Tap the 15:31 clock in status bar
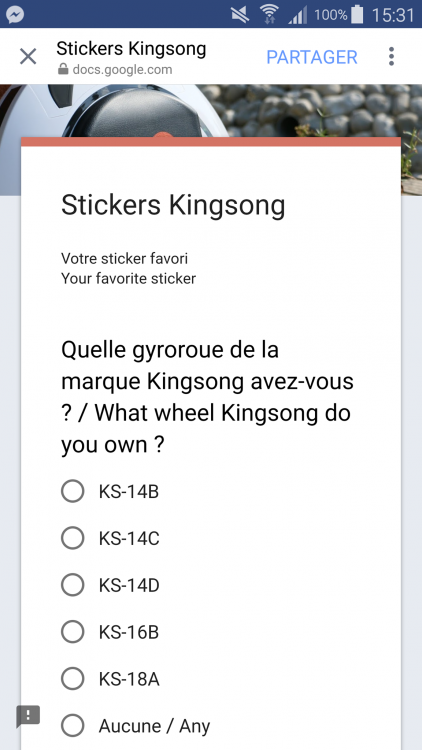The image size is (422, 750). 392,15
